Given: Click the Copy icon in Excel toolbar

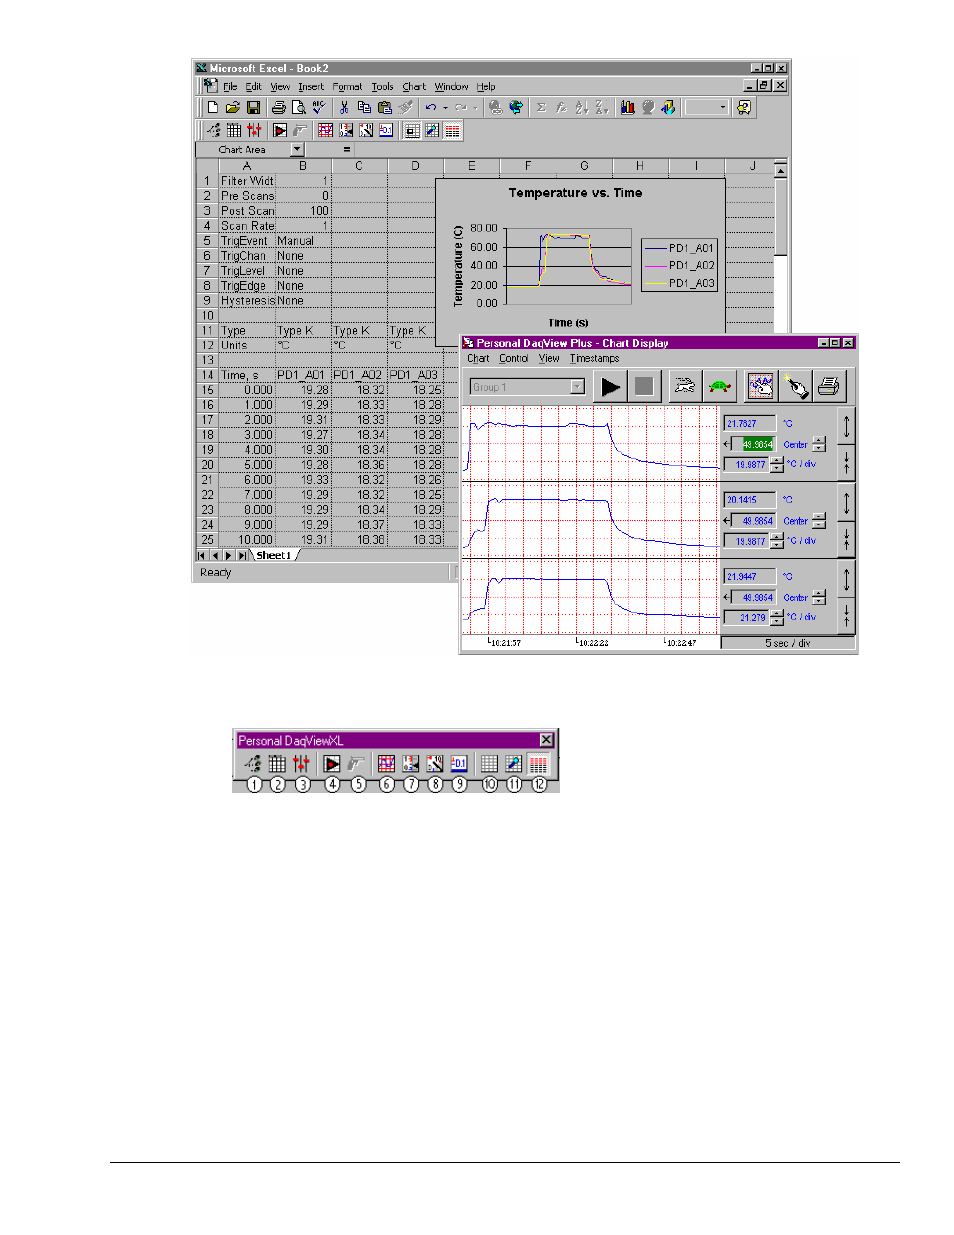Looking at the screenshot, I should (364, 107).
